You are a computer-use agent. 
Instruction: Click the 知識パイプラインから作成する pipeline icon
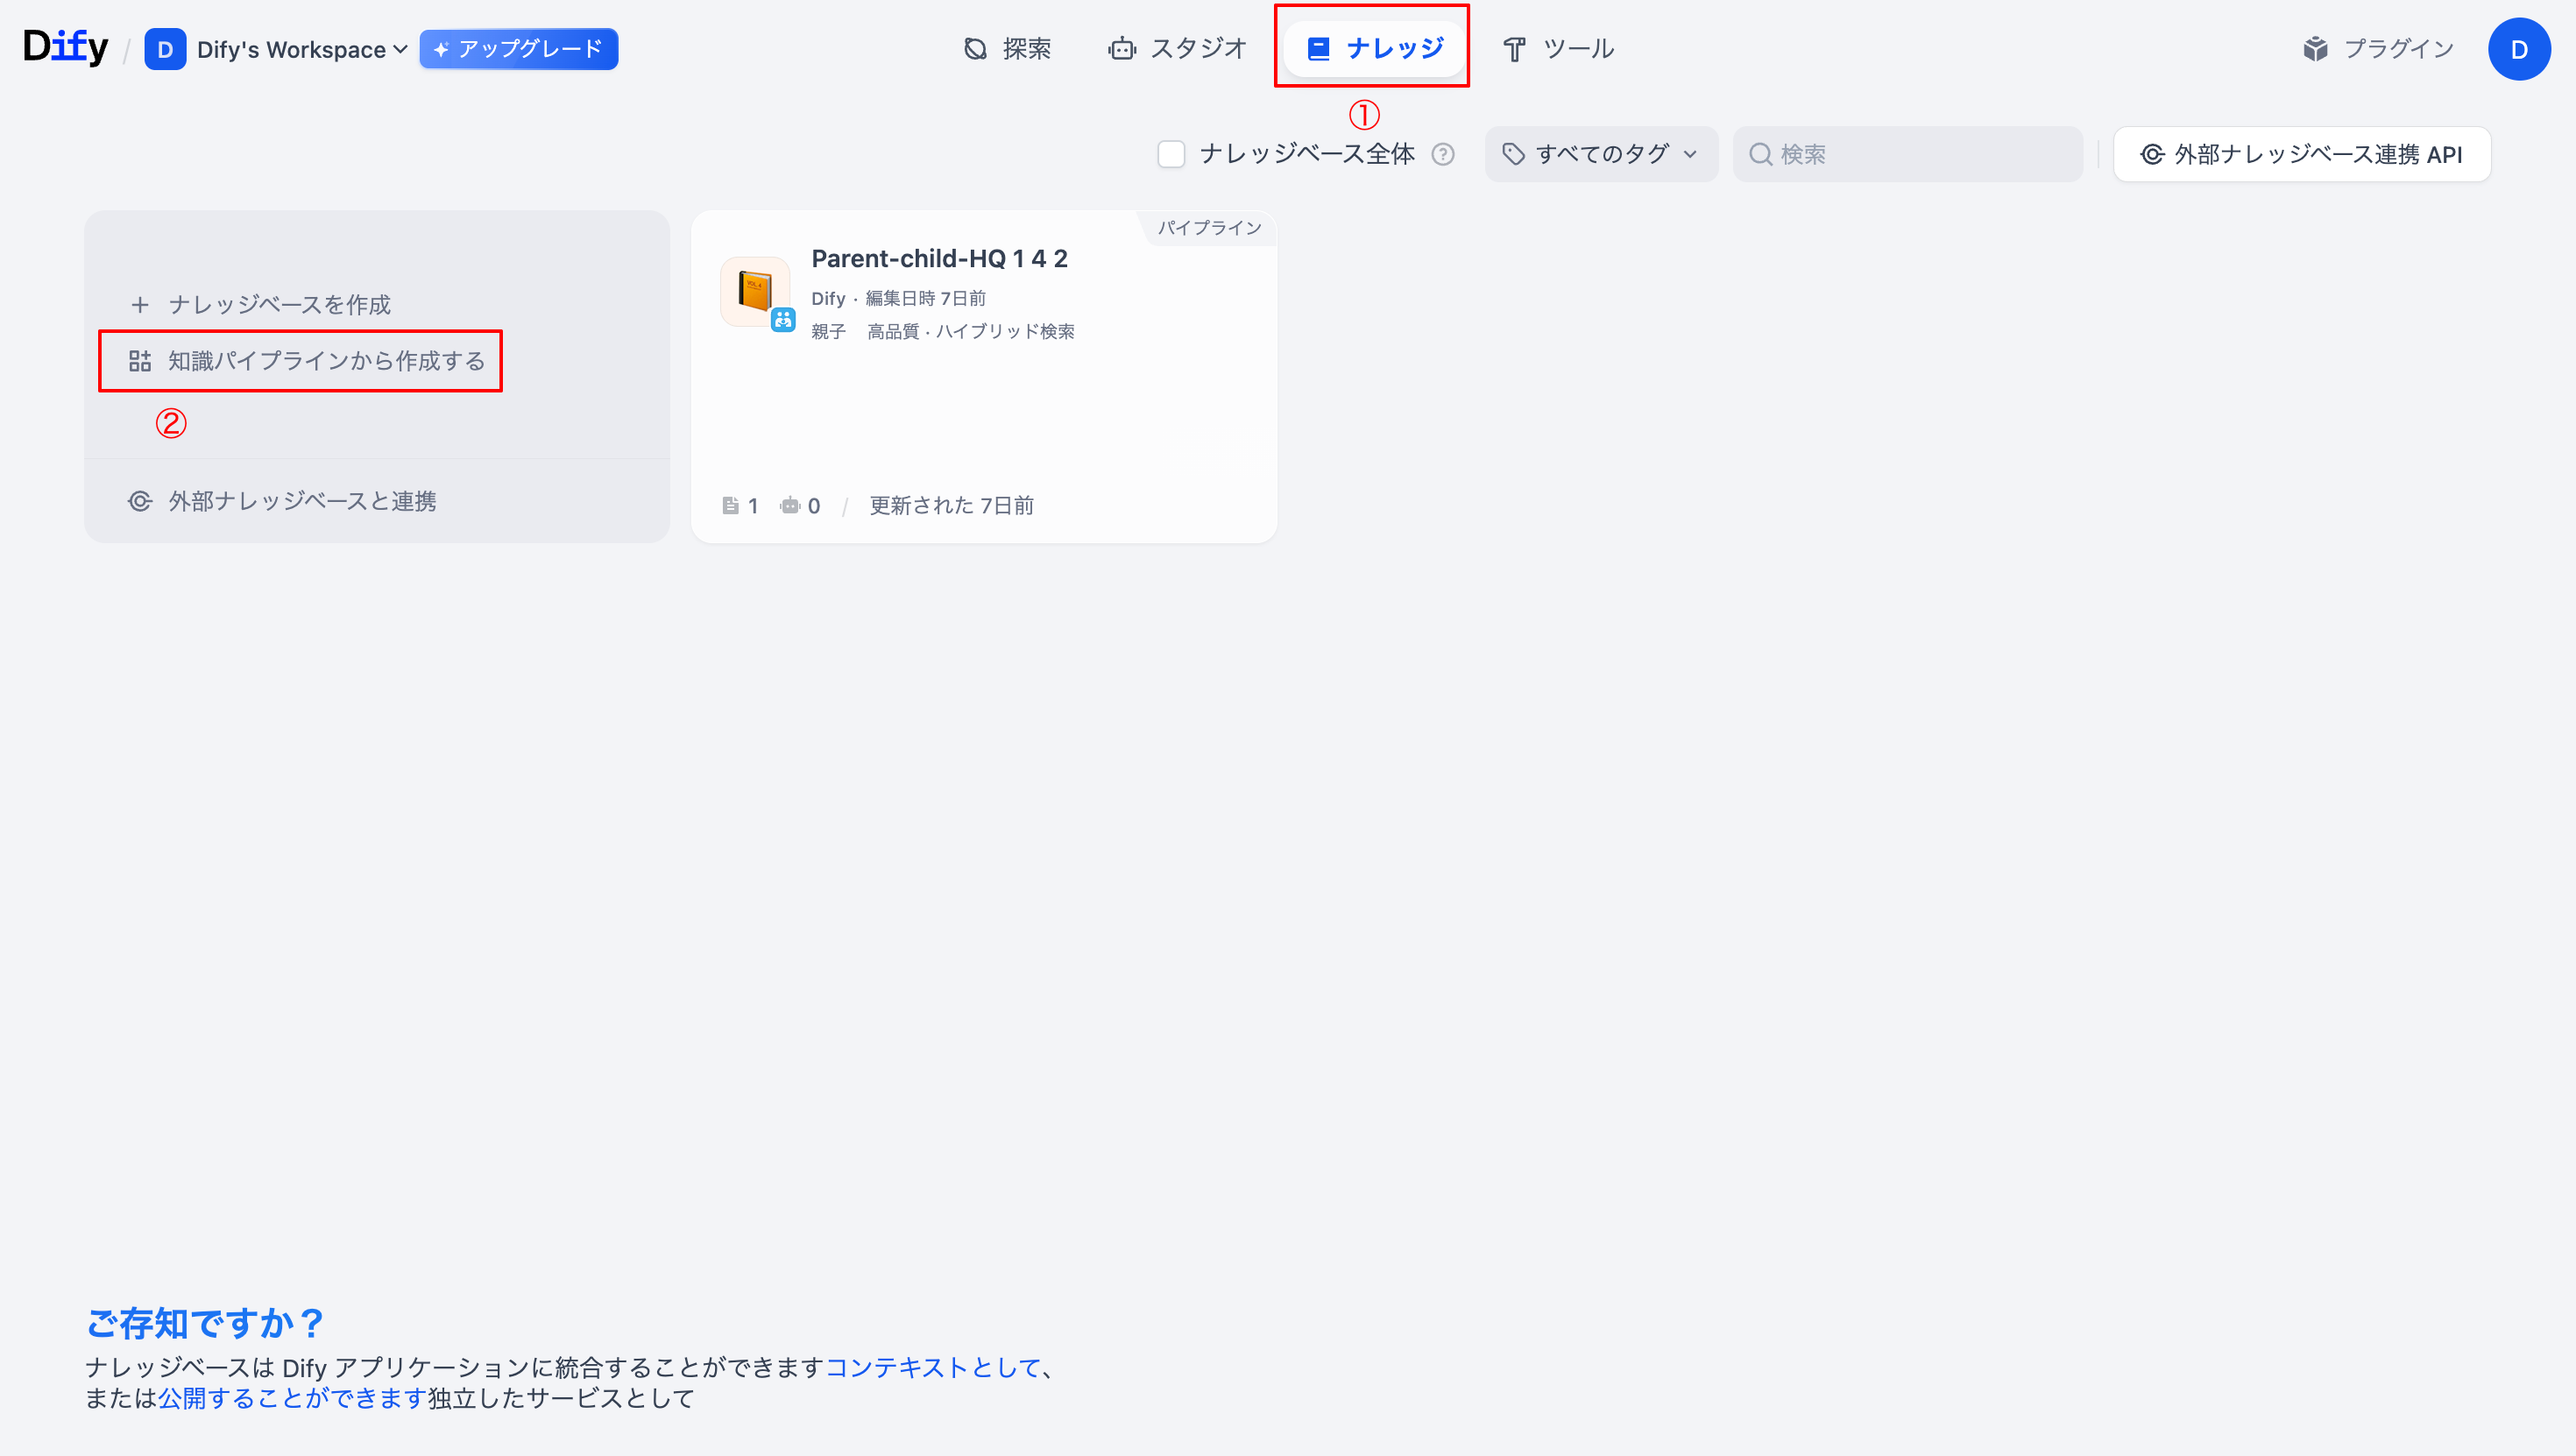140,361
